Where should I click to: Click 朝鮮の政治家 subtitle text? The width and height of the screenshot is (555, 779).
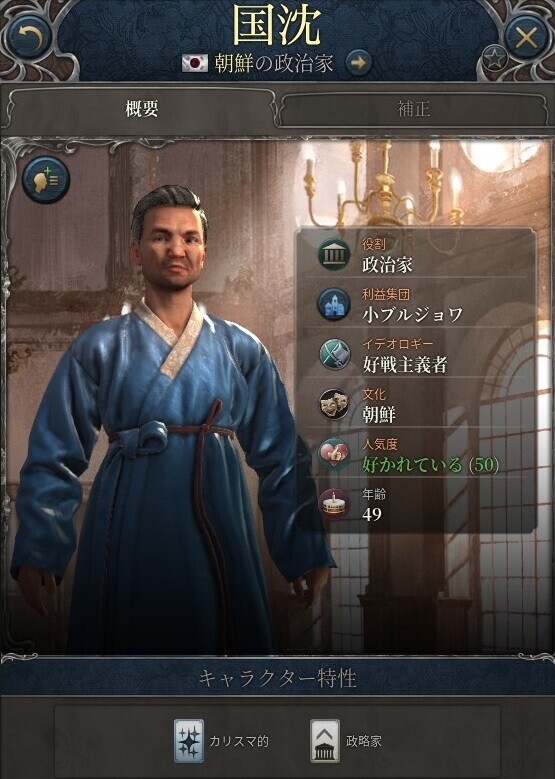pyautogui.click(x=274, y=63)
